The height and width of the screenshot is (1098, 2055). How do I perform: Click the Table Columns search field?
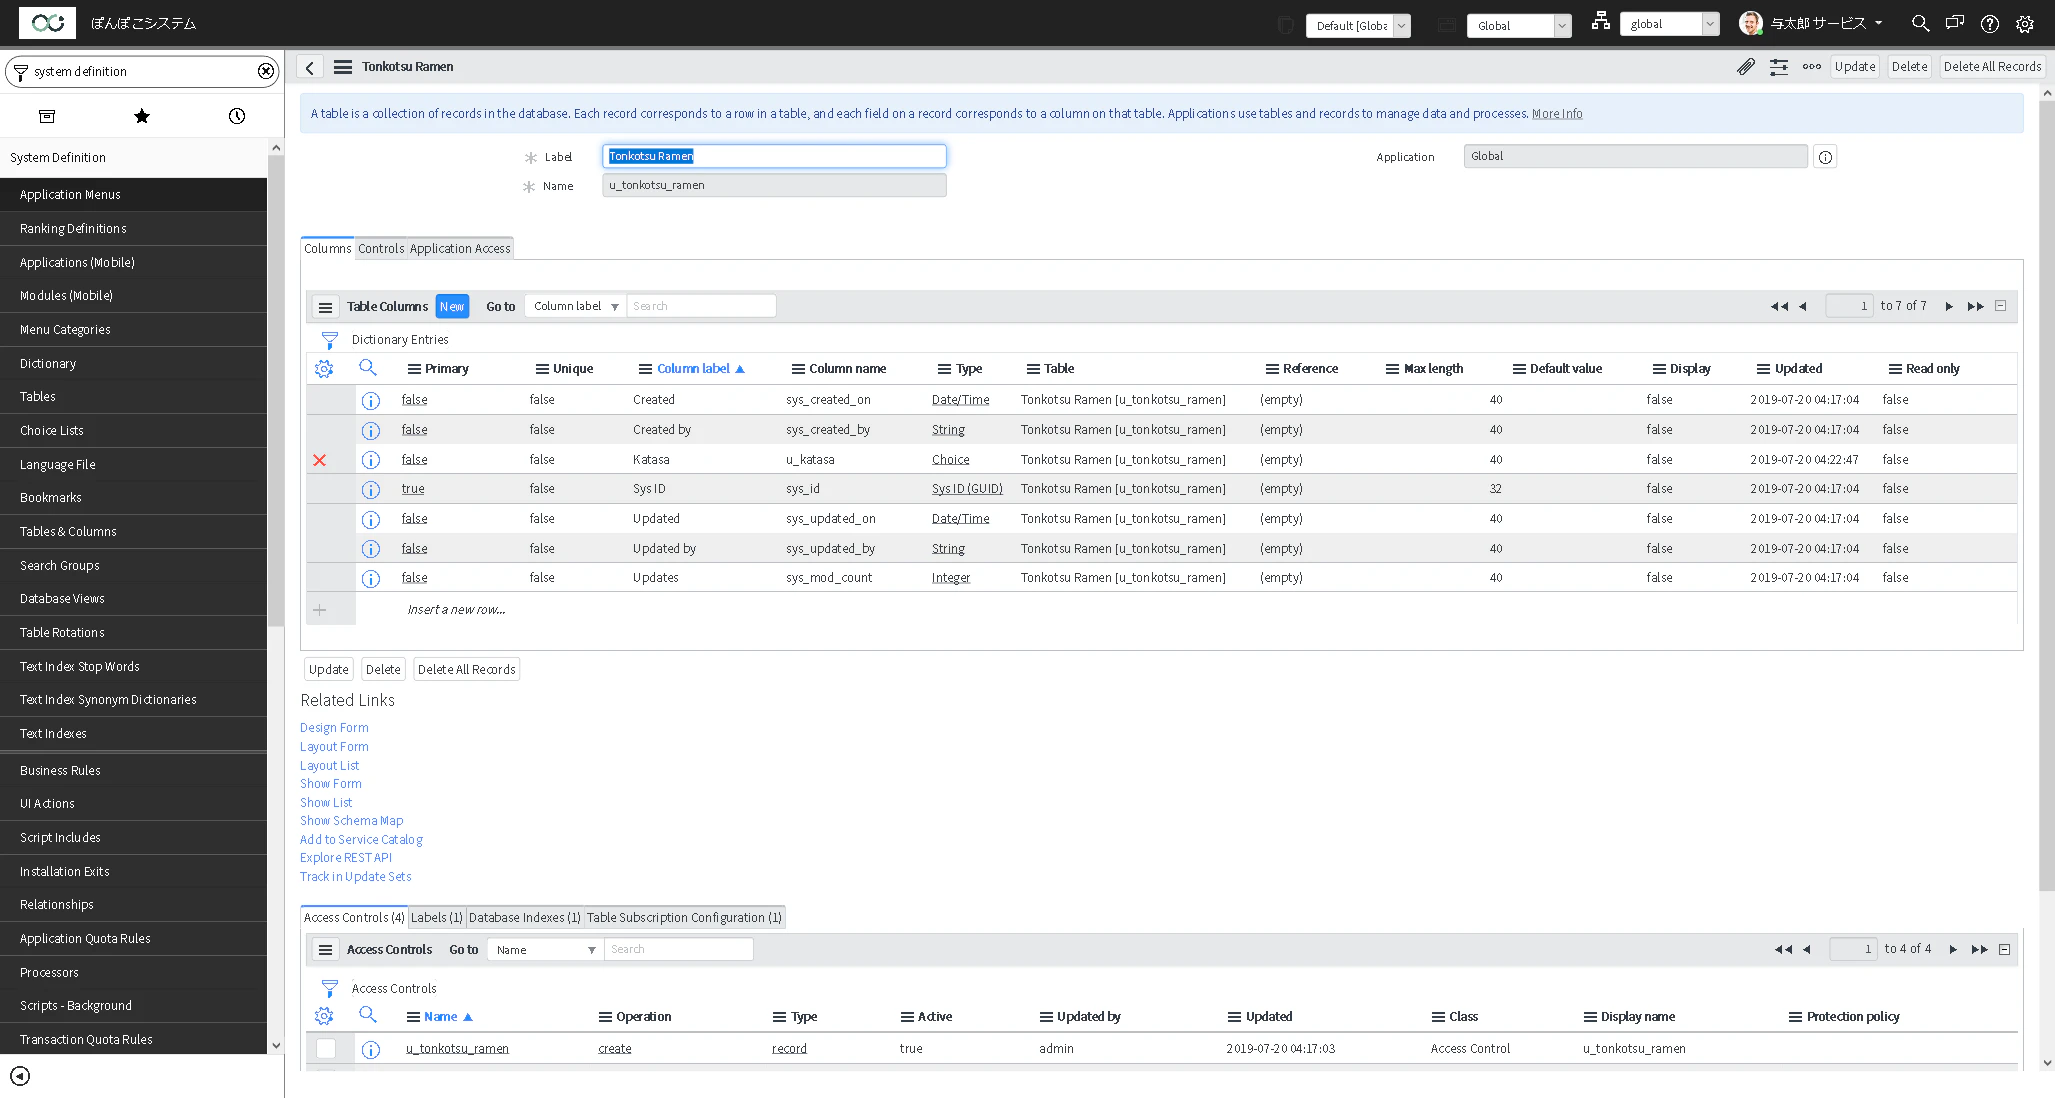pyautogui.click(x=701, y=306)
